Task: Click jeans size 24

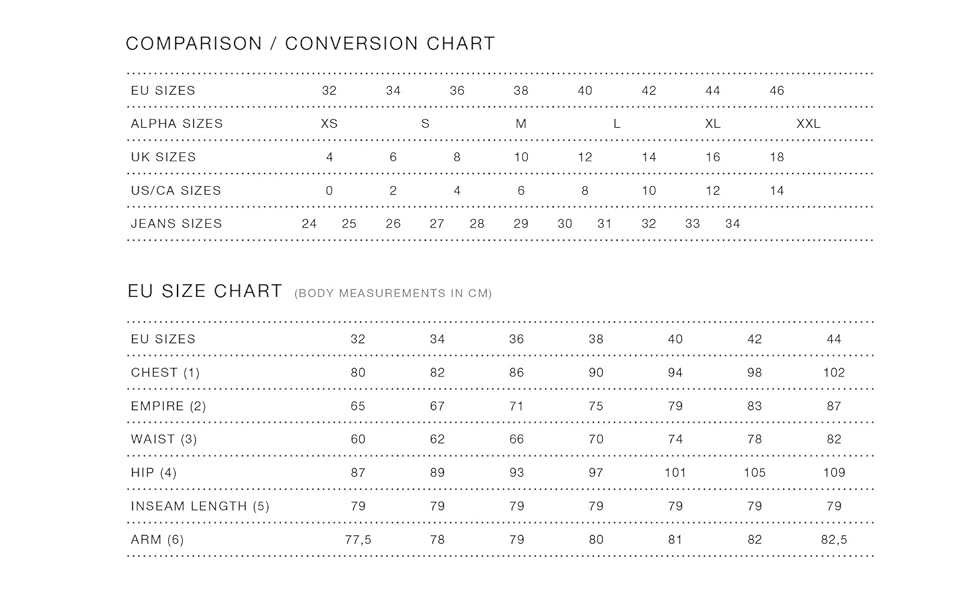Action: tap(309, 224)
